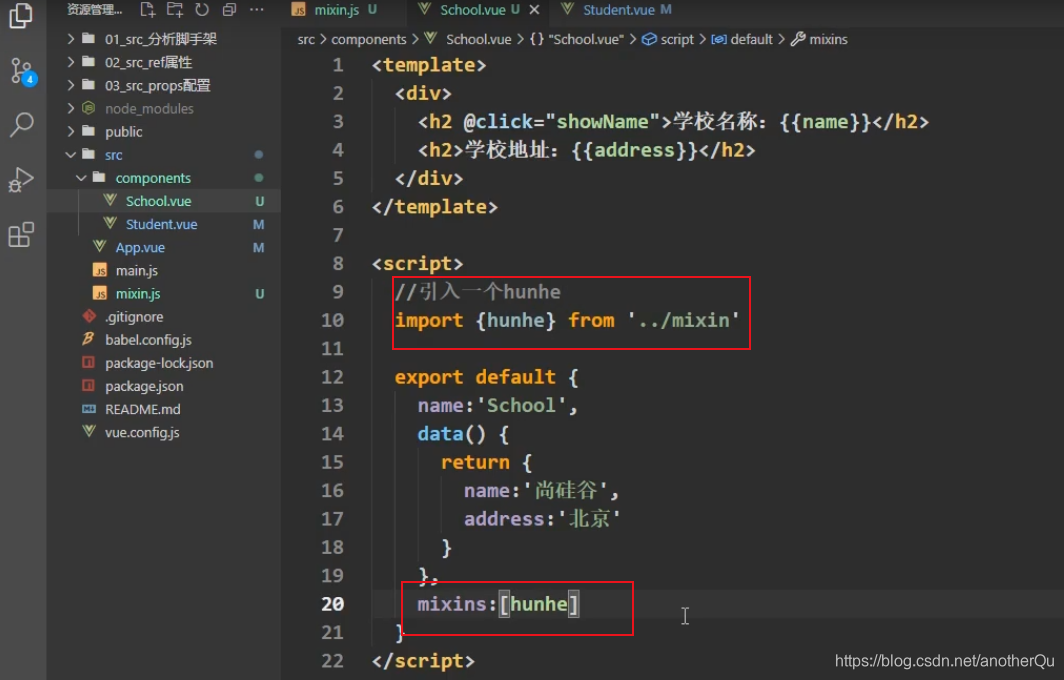Click the export default statement
1064x680 pixels.
point(475,377)
